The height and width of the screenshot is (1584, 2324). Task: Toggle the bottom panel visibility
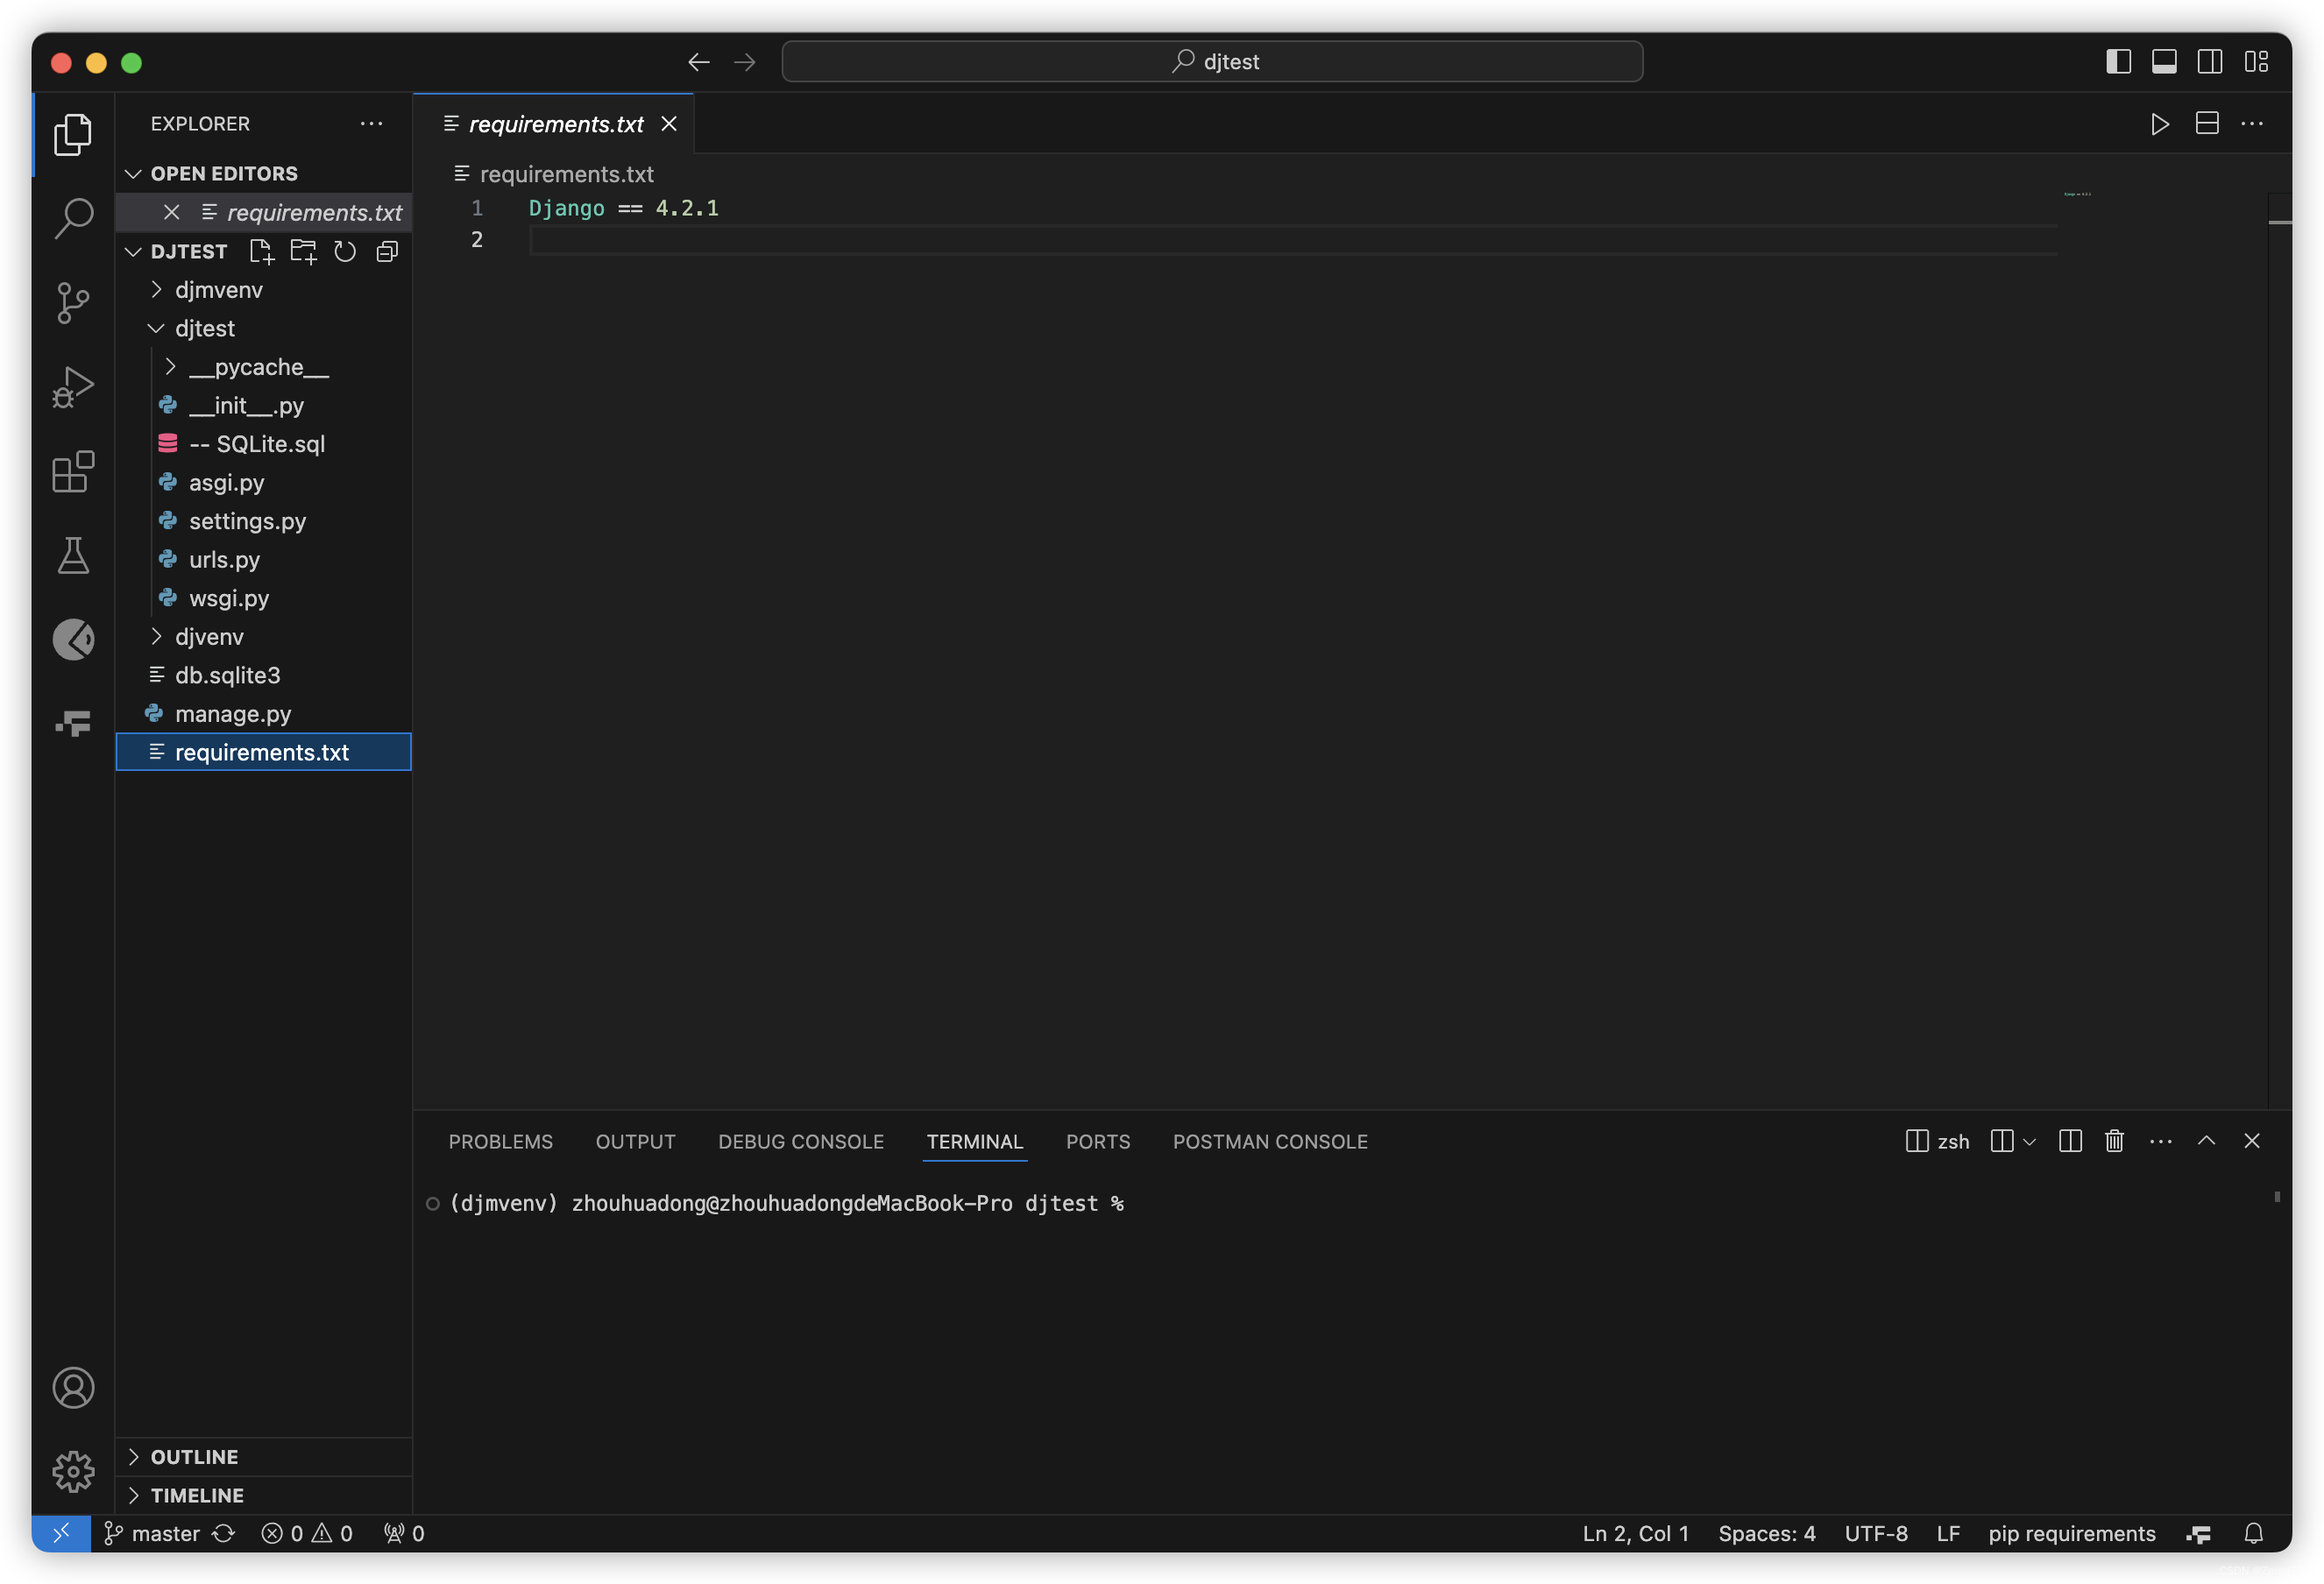coord(2164,62)
